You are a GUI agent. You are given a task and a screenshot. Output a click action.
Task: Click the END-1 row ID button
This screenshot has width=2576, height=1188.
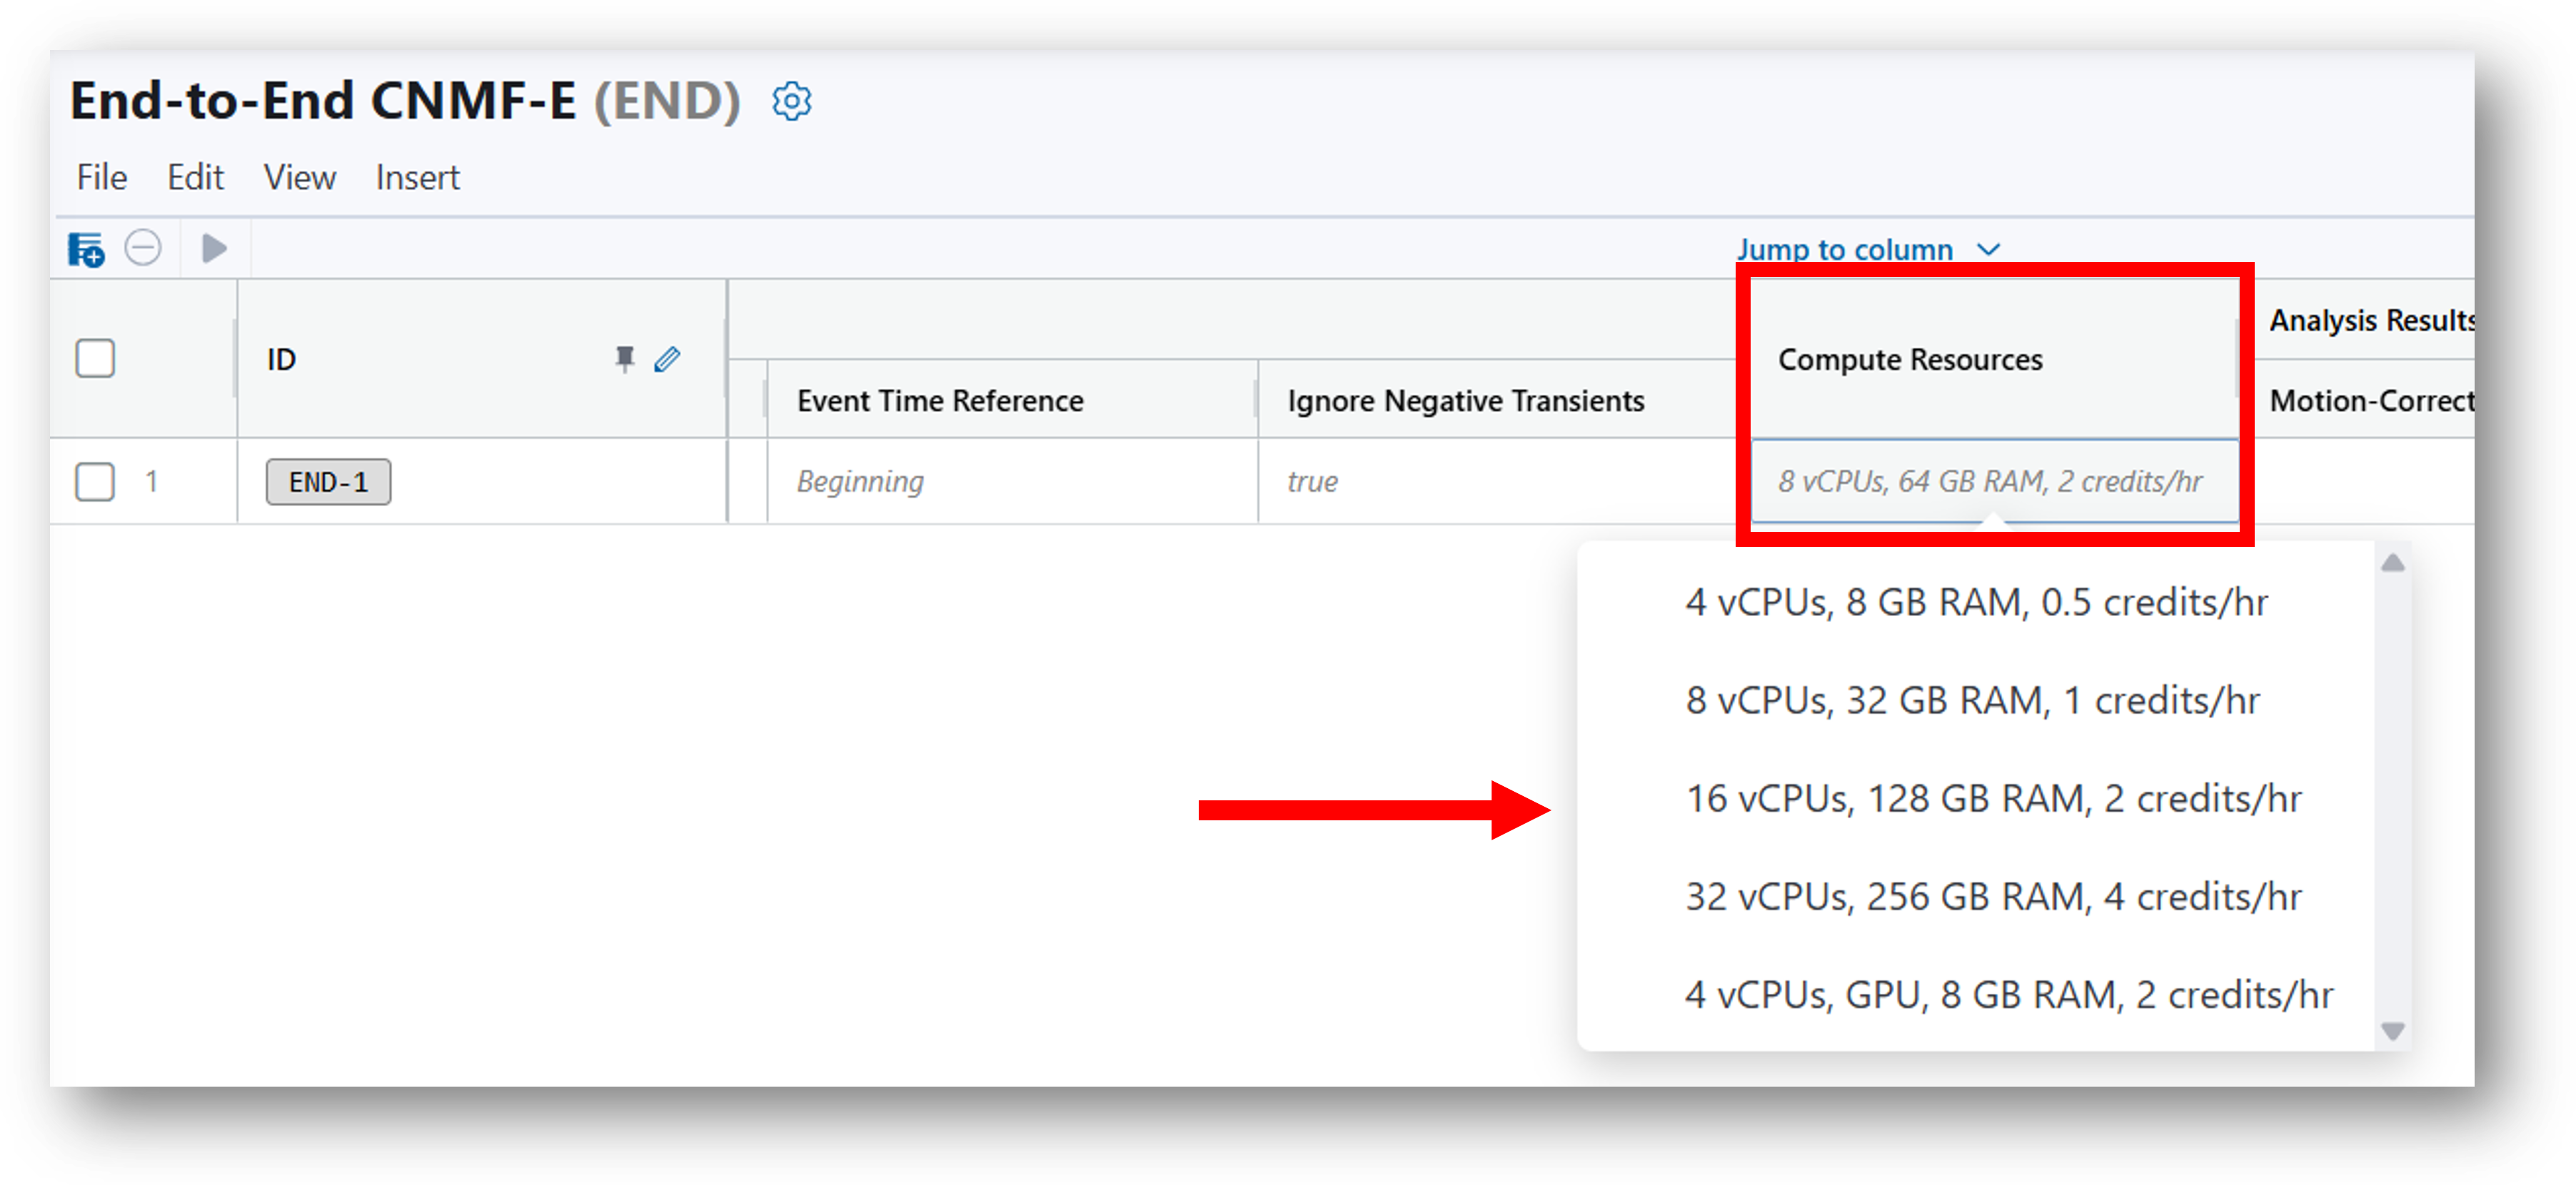tap(328, 482)
